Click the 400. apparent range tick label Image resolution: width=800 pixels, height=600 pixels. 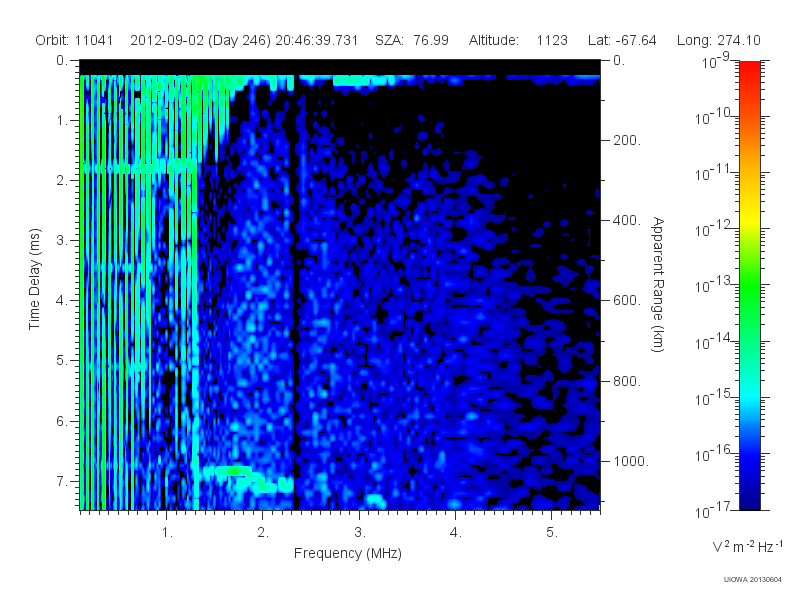(627, 220)
